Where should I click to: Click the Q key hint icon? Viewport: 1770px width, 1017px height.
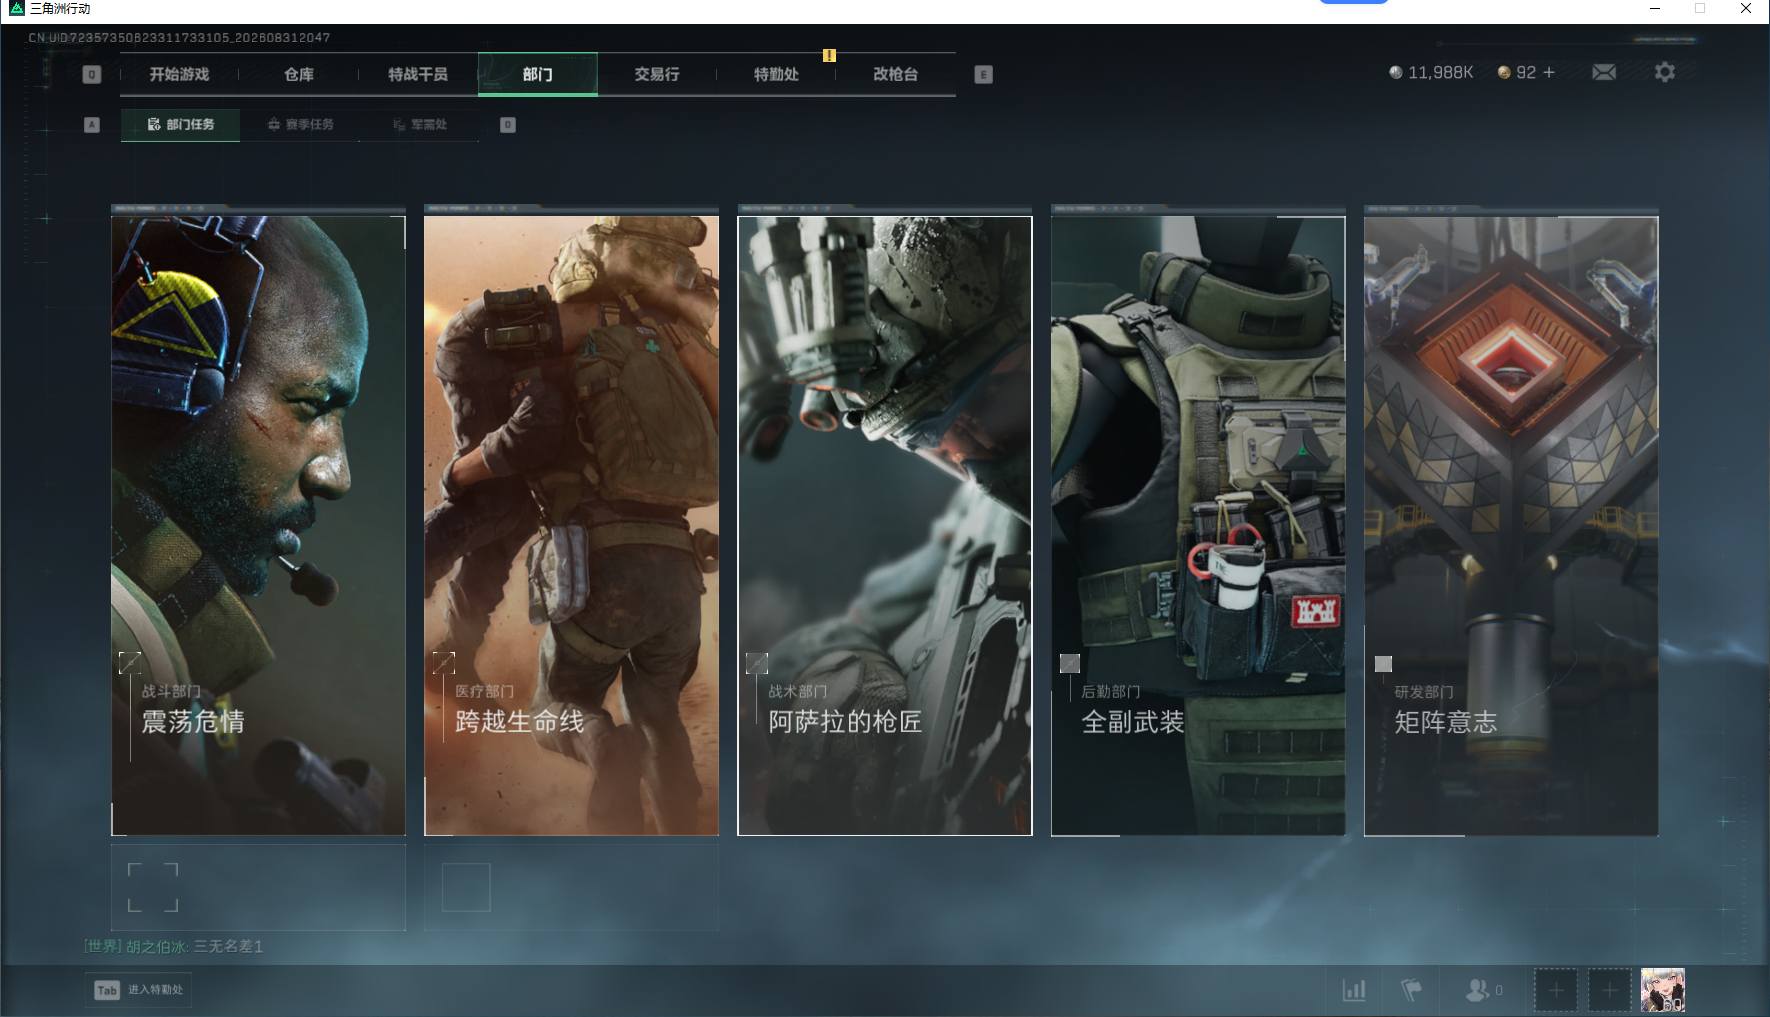[91, 74]
